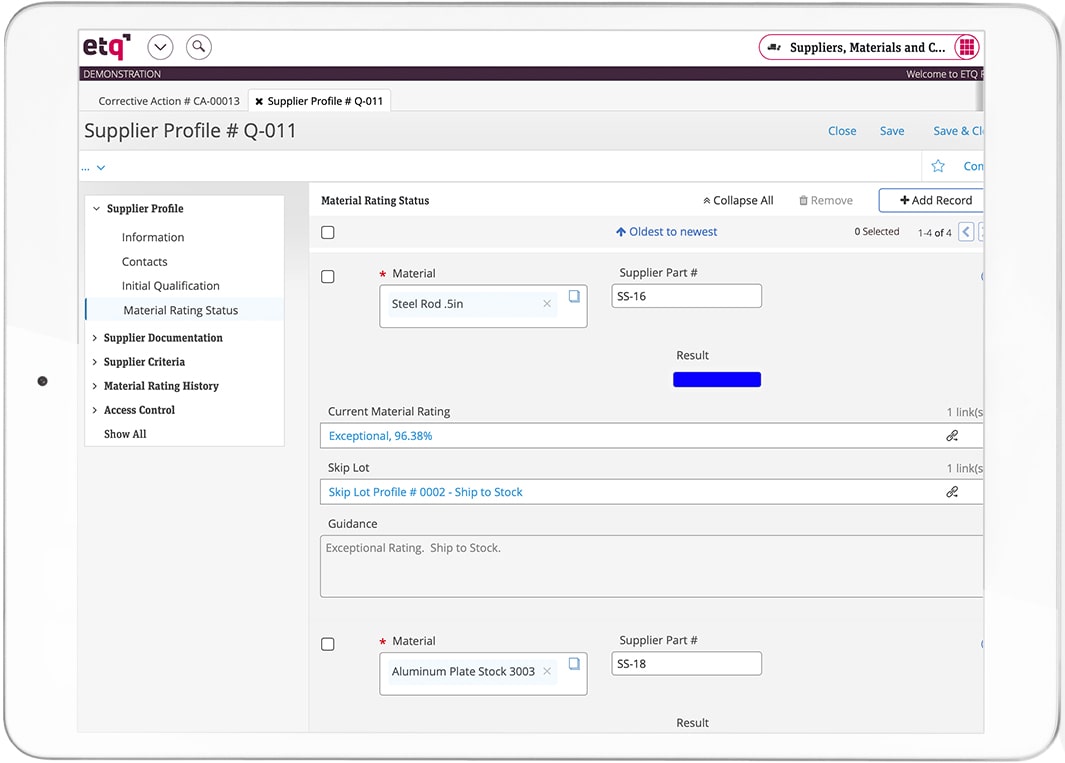This screenshot has width=1065, height=763.
Task: Open the circled down-arrow menu beside ETQ logo
Action: click(160, 46)
